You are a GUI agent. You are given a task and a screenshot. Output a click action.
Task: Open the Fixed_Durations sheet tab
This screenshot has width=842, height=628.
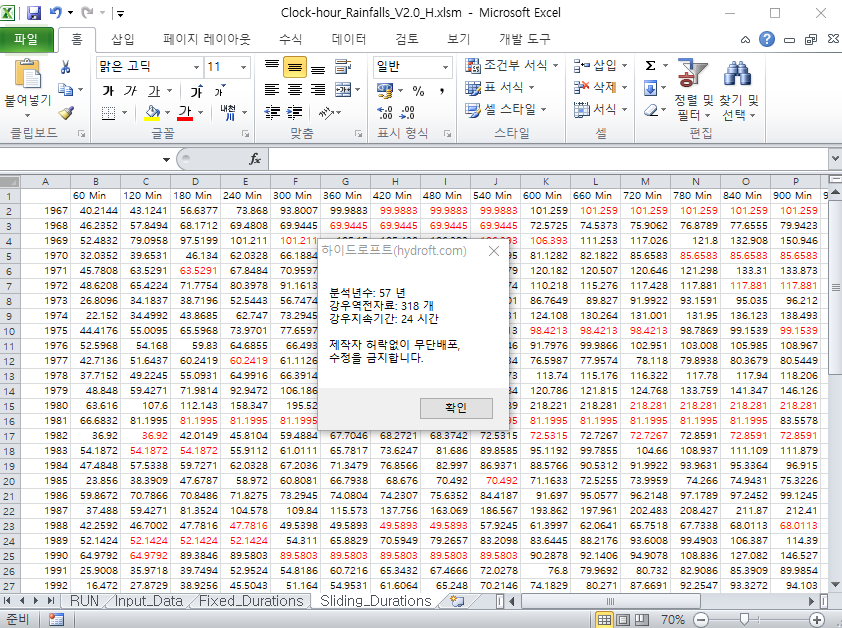coord(251,601)
